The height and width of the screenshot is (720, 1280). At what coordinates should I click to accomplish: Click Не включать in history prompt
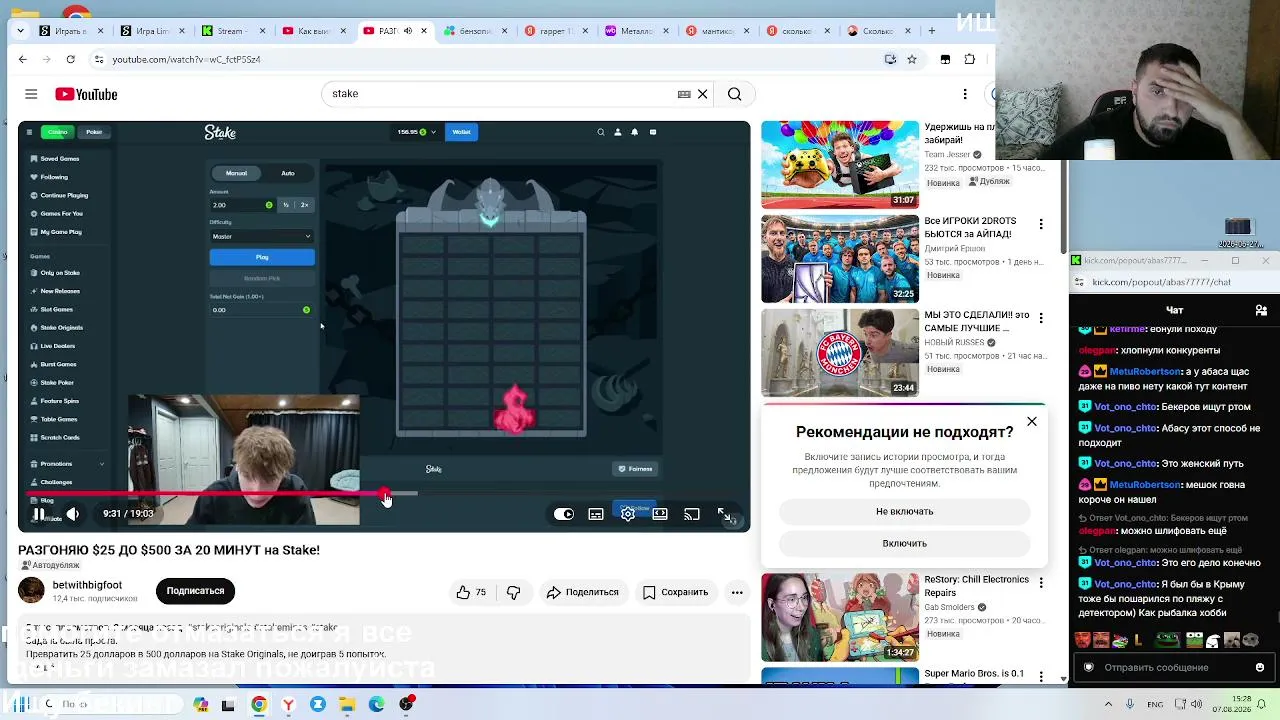(x=905, y=511)
